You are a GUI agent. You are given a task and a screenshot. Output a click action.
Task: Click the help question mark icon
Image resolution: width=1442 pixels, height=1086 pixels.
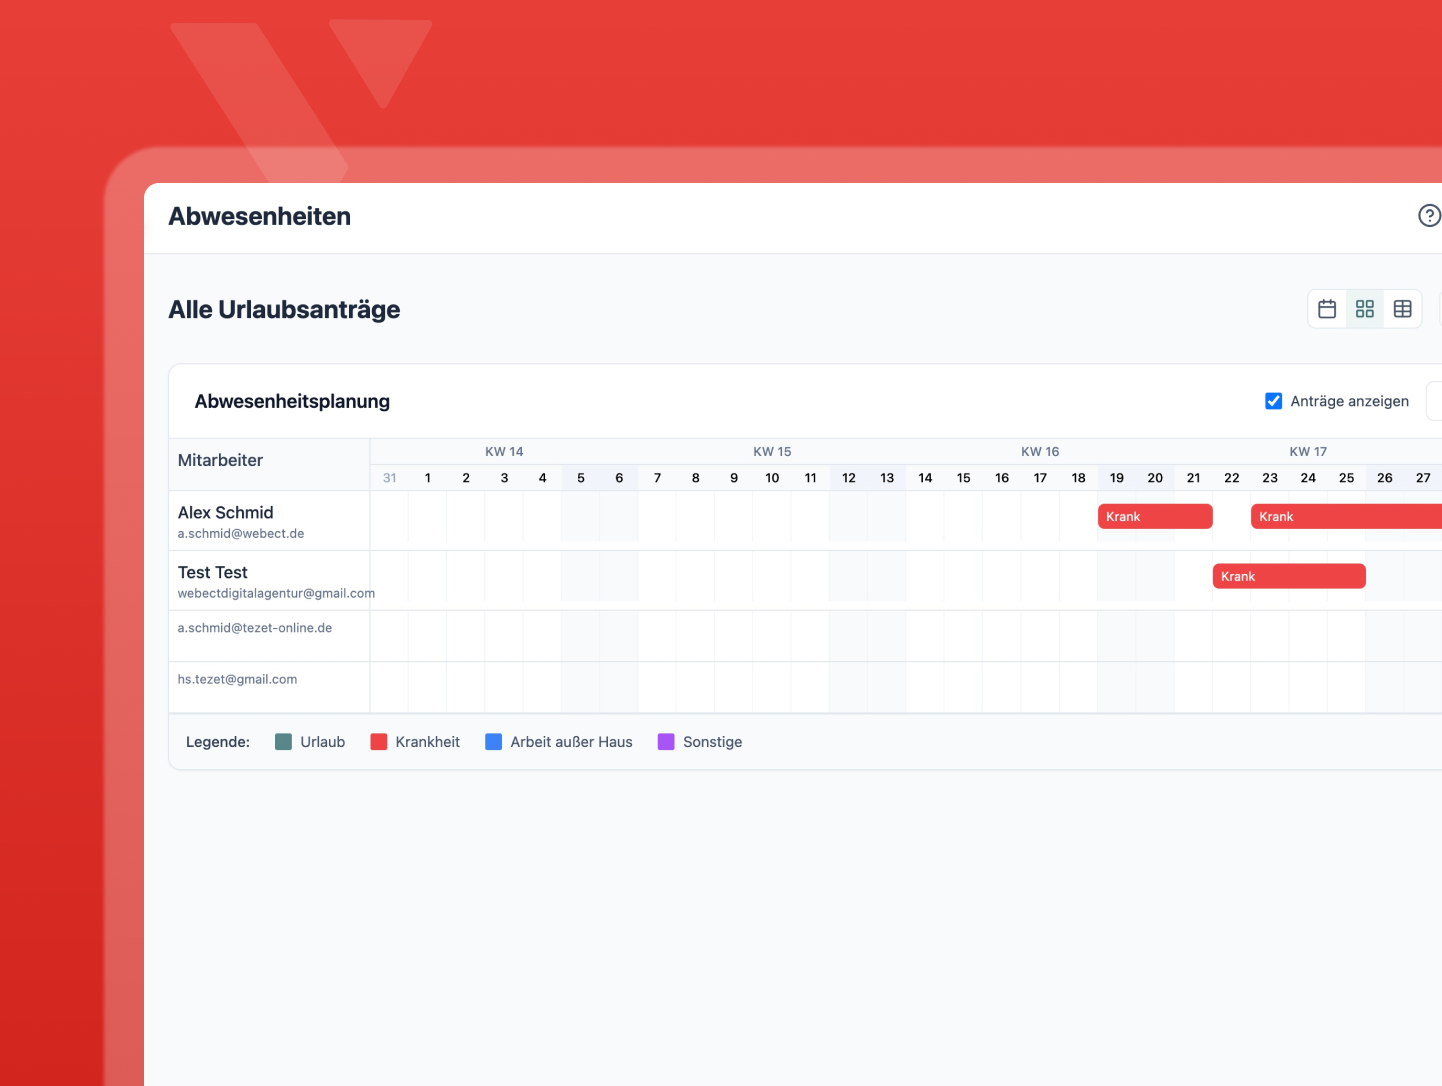tap(1429, 216)
